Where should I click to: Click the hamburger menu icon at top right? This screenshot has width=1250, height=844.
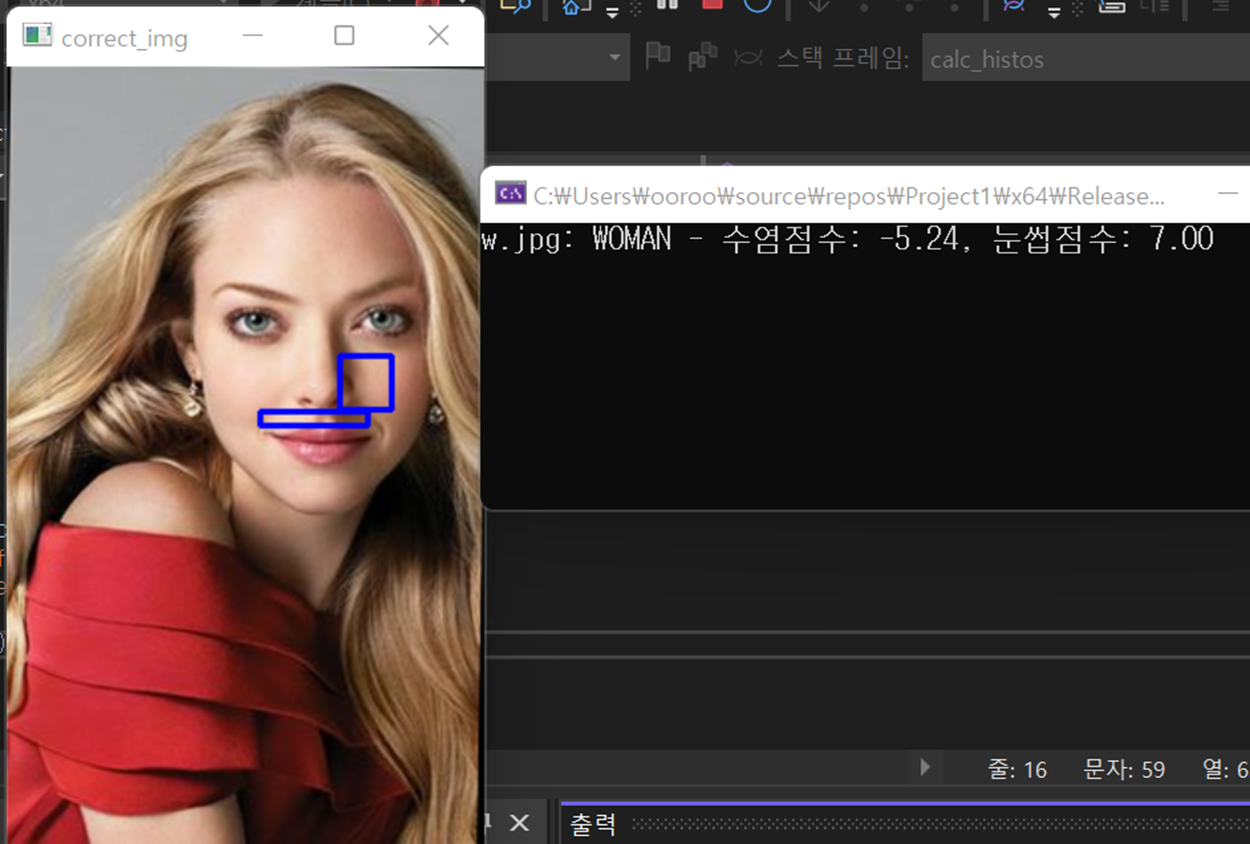[1220, 8]
